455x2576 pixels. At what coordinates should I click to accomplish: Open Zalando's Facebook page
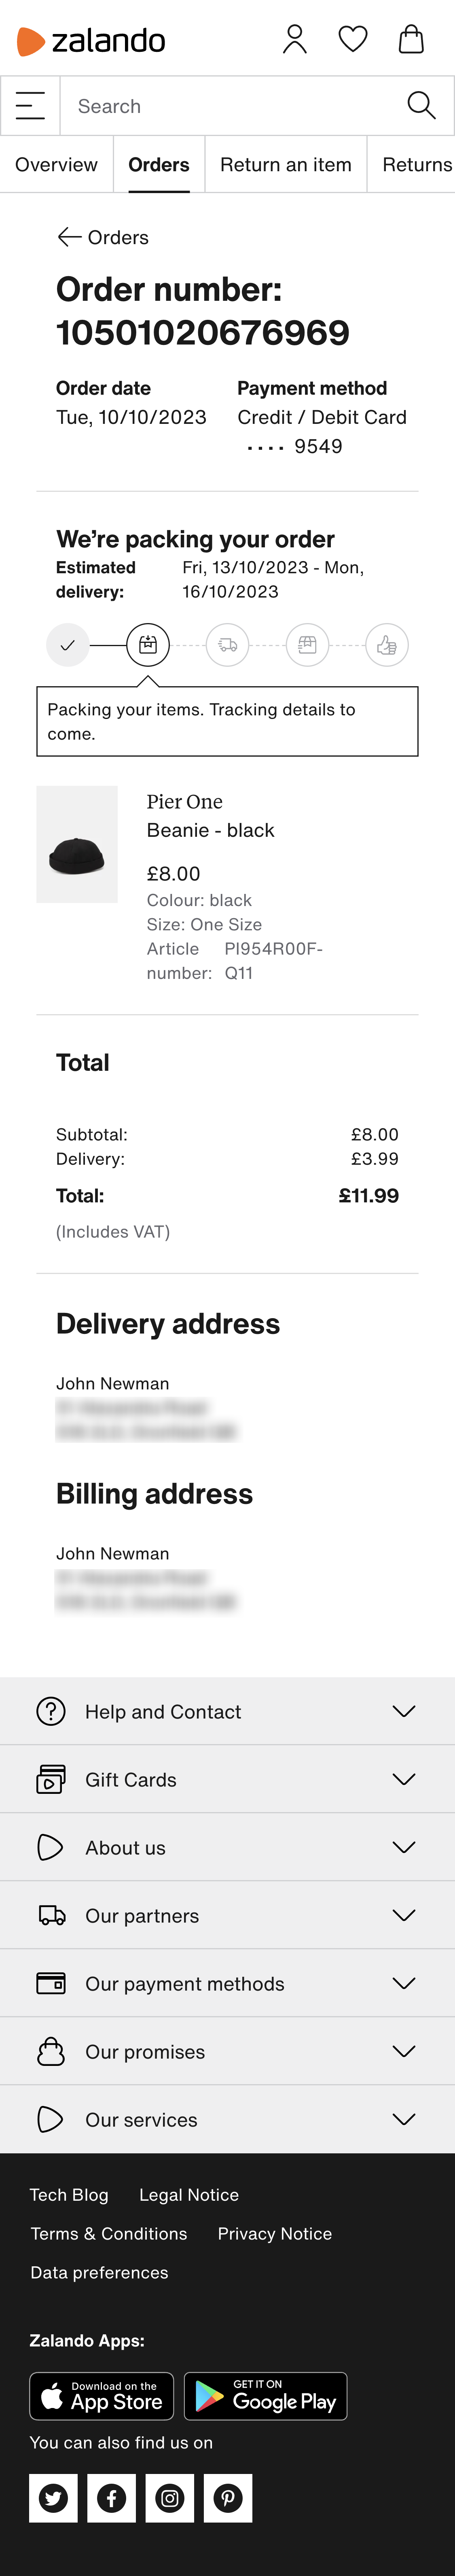pyautogui.click(x=111, y=2498)
